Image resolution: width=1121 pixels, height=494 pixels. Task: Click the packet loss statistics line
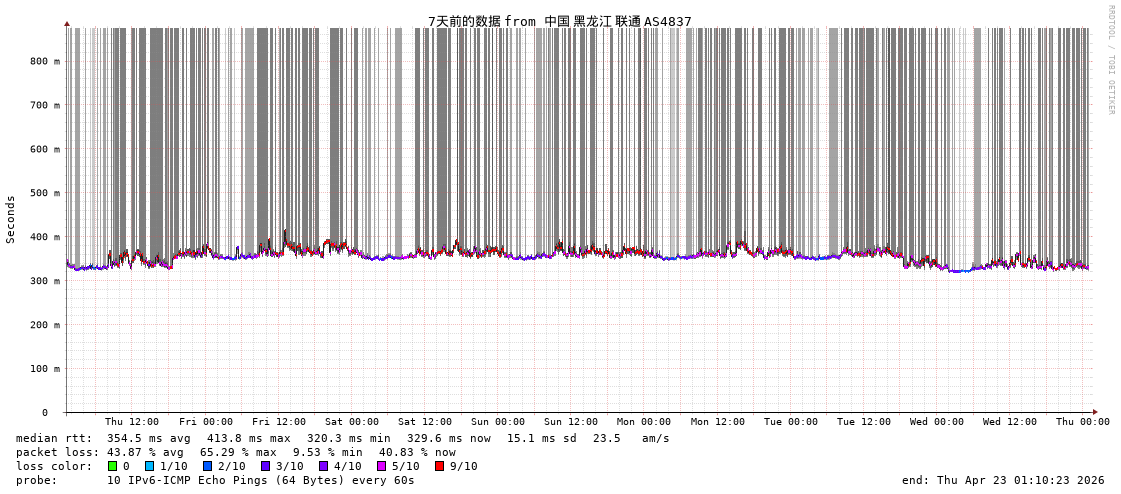pos(235,452)
